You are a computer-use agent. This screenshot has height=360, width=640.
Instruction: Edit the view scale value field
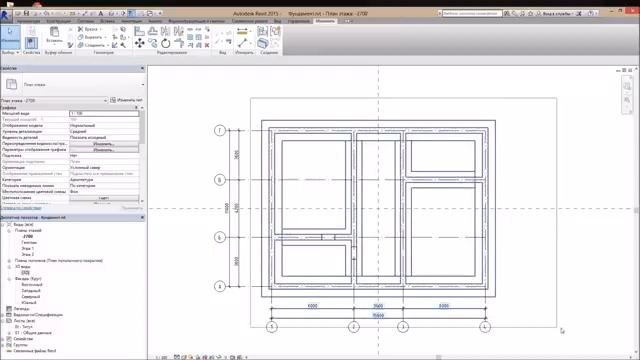[x=104, y=113]
